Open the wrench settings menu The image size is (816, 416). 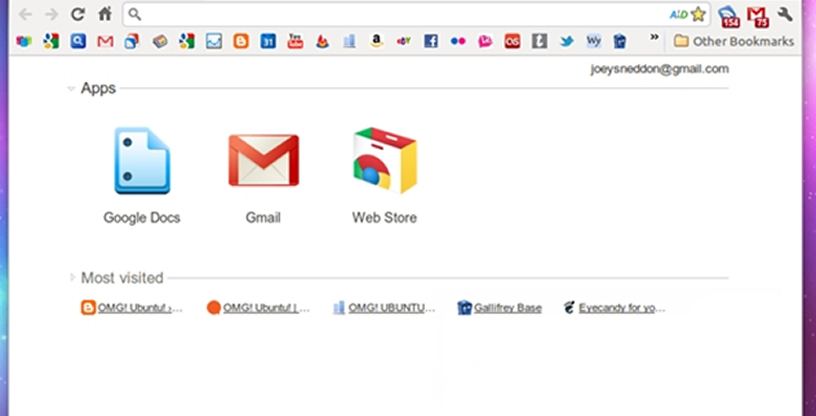tap(785, 14)
